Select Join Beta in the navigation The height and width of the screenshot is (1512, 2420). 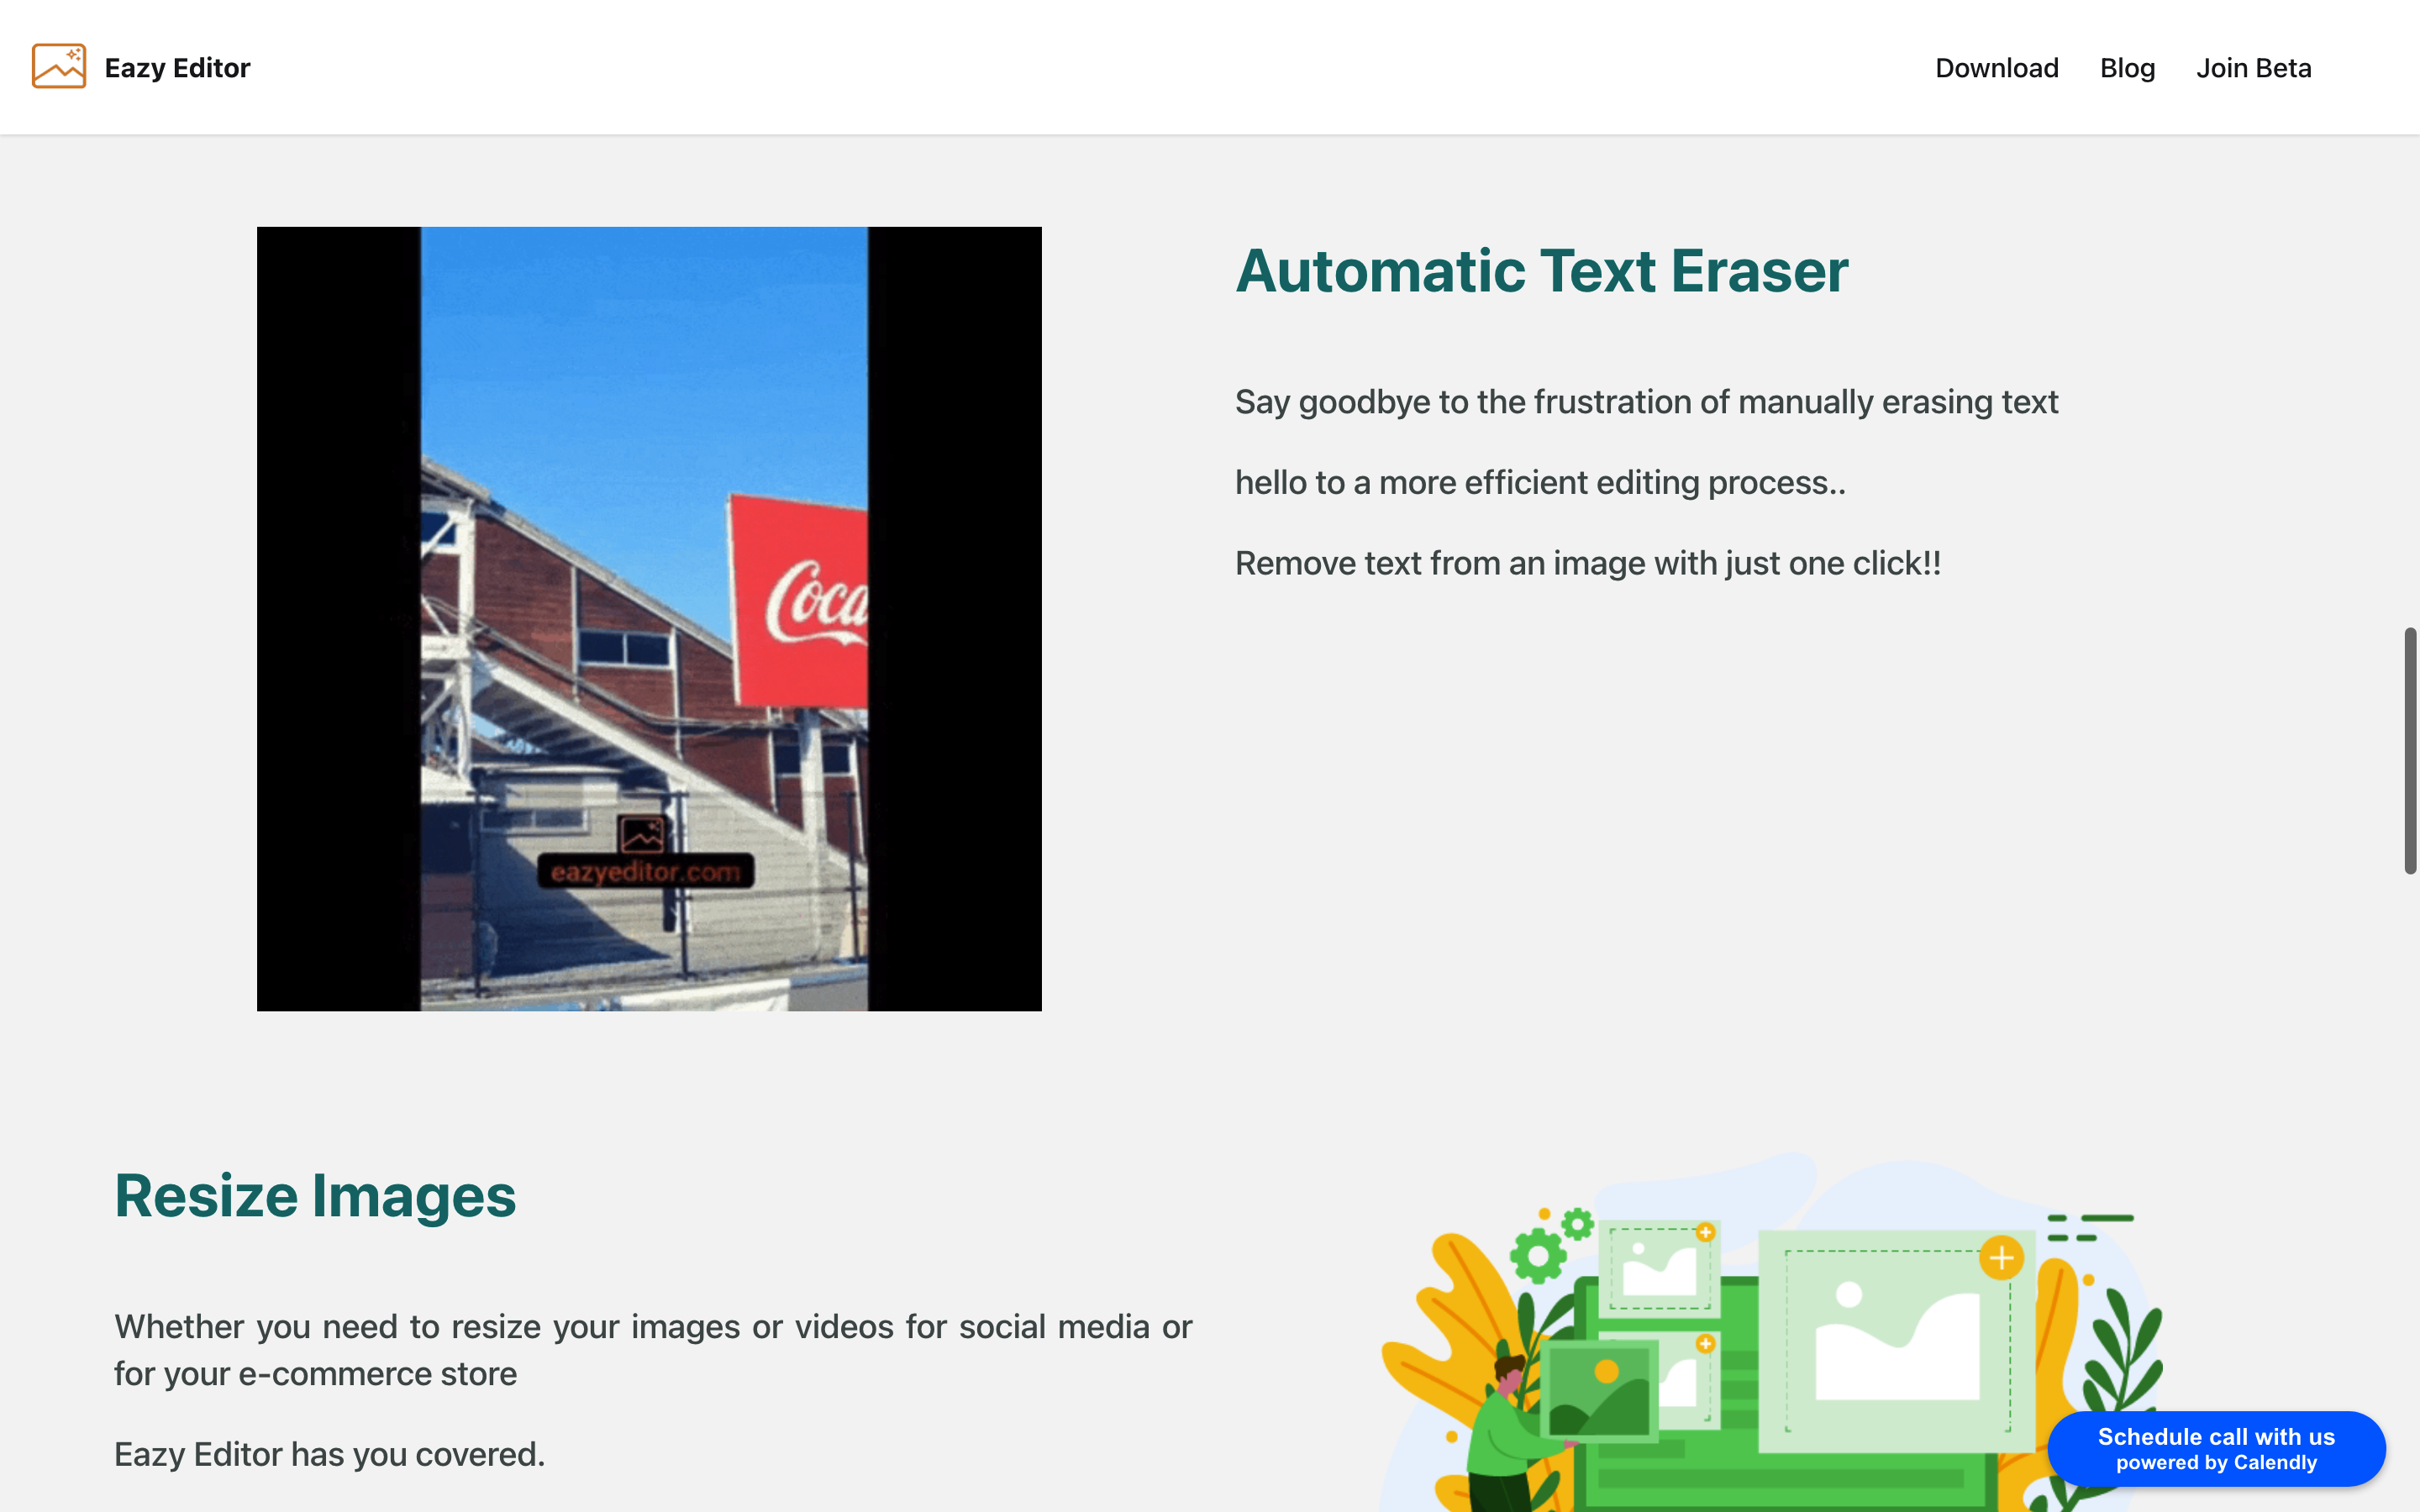click(2253, 68)
